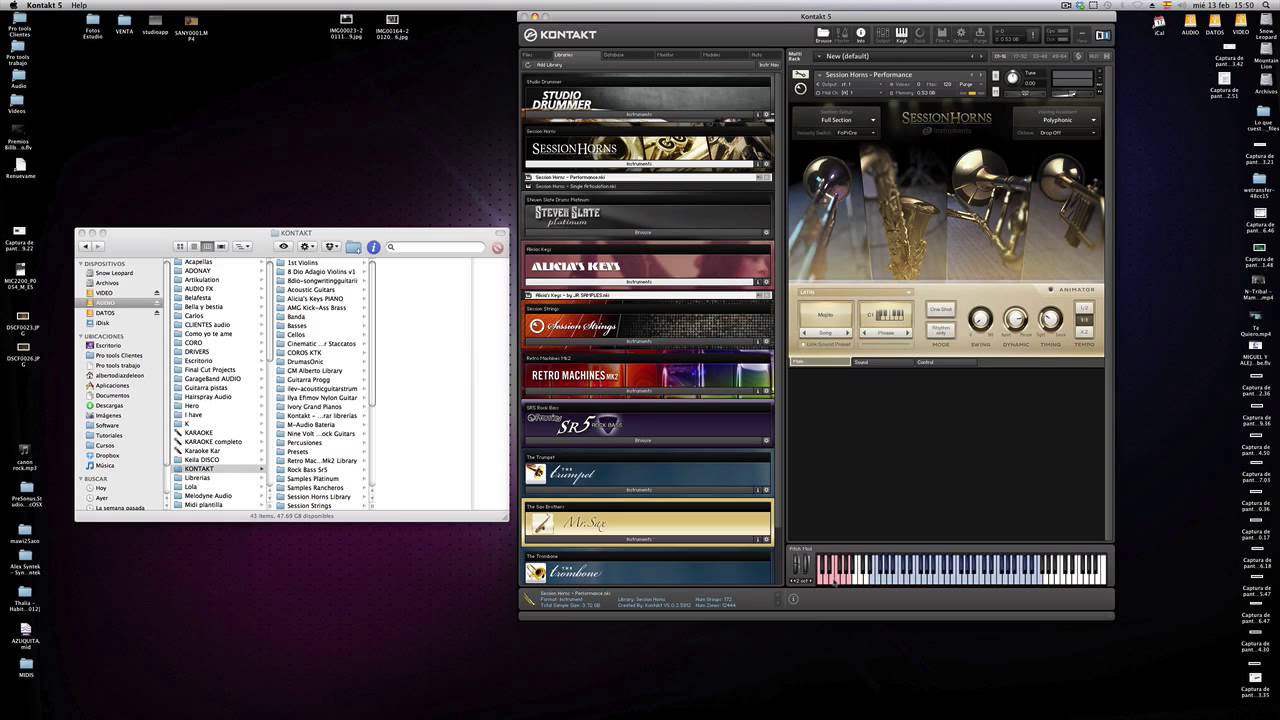Select Finder column view icon
The image size is (1280, 720).
pyautogui.click(x=207, y=246)
